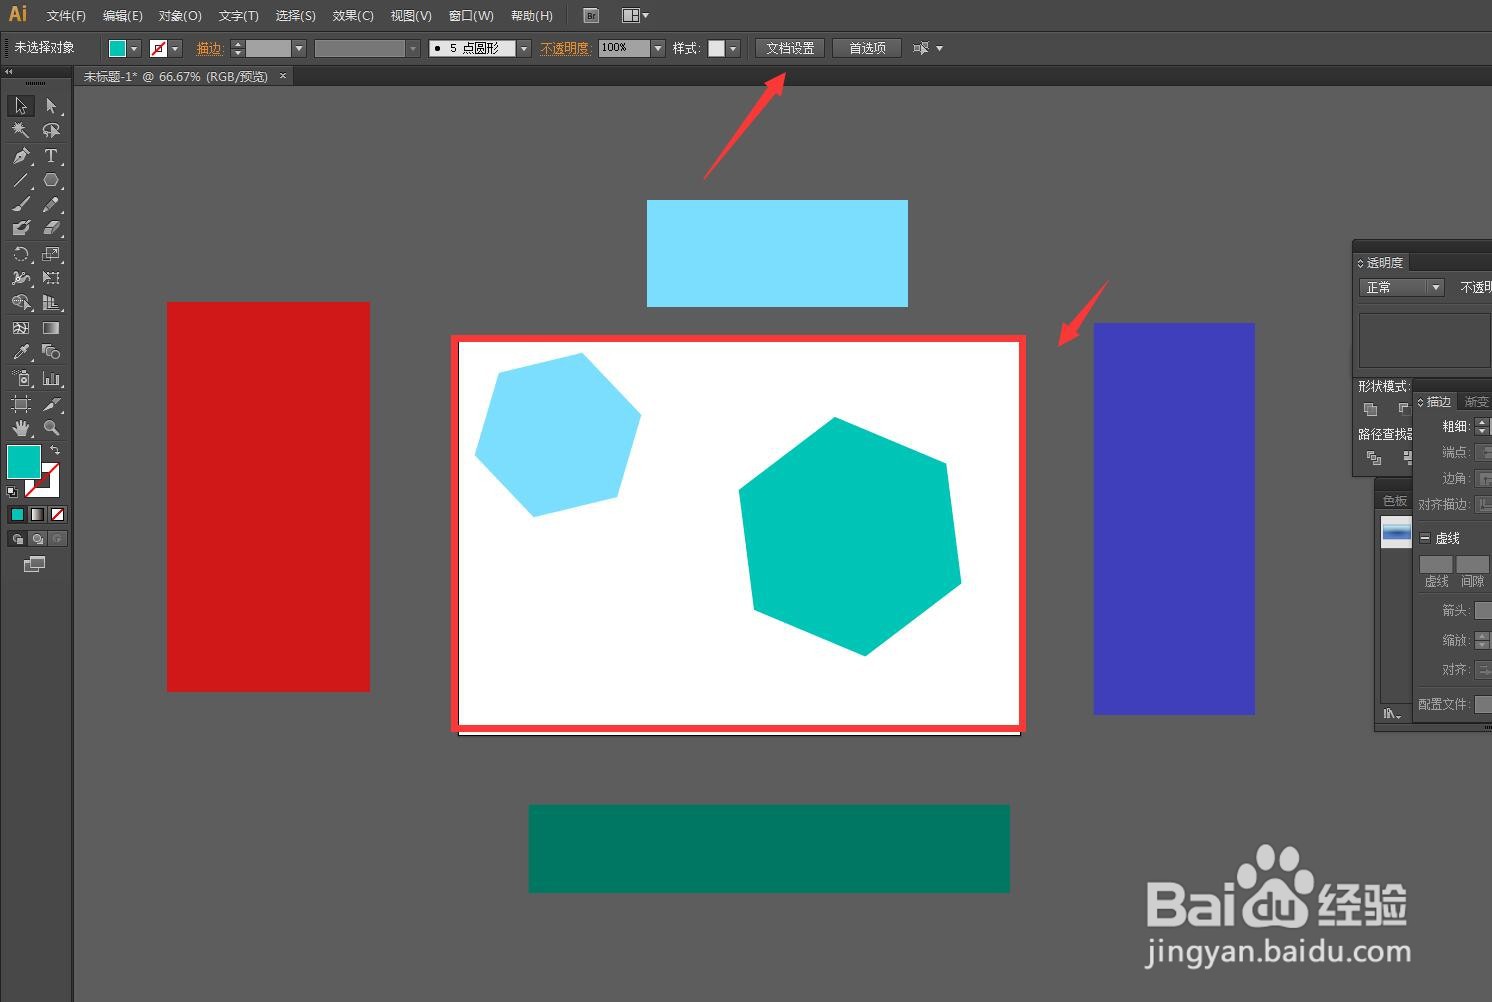The height and width of the screenshot is (1002, 1492).
Task: Set fill to None in toolbox
Action: (57, 515)
